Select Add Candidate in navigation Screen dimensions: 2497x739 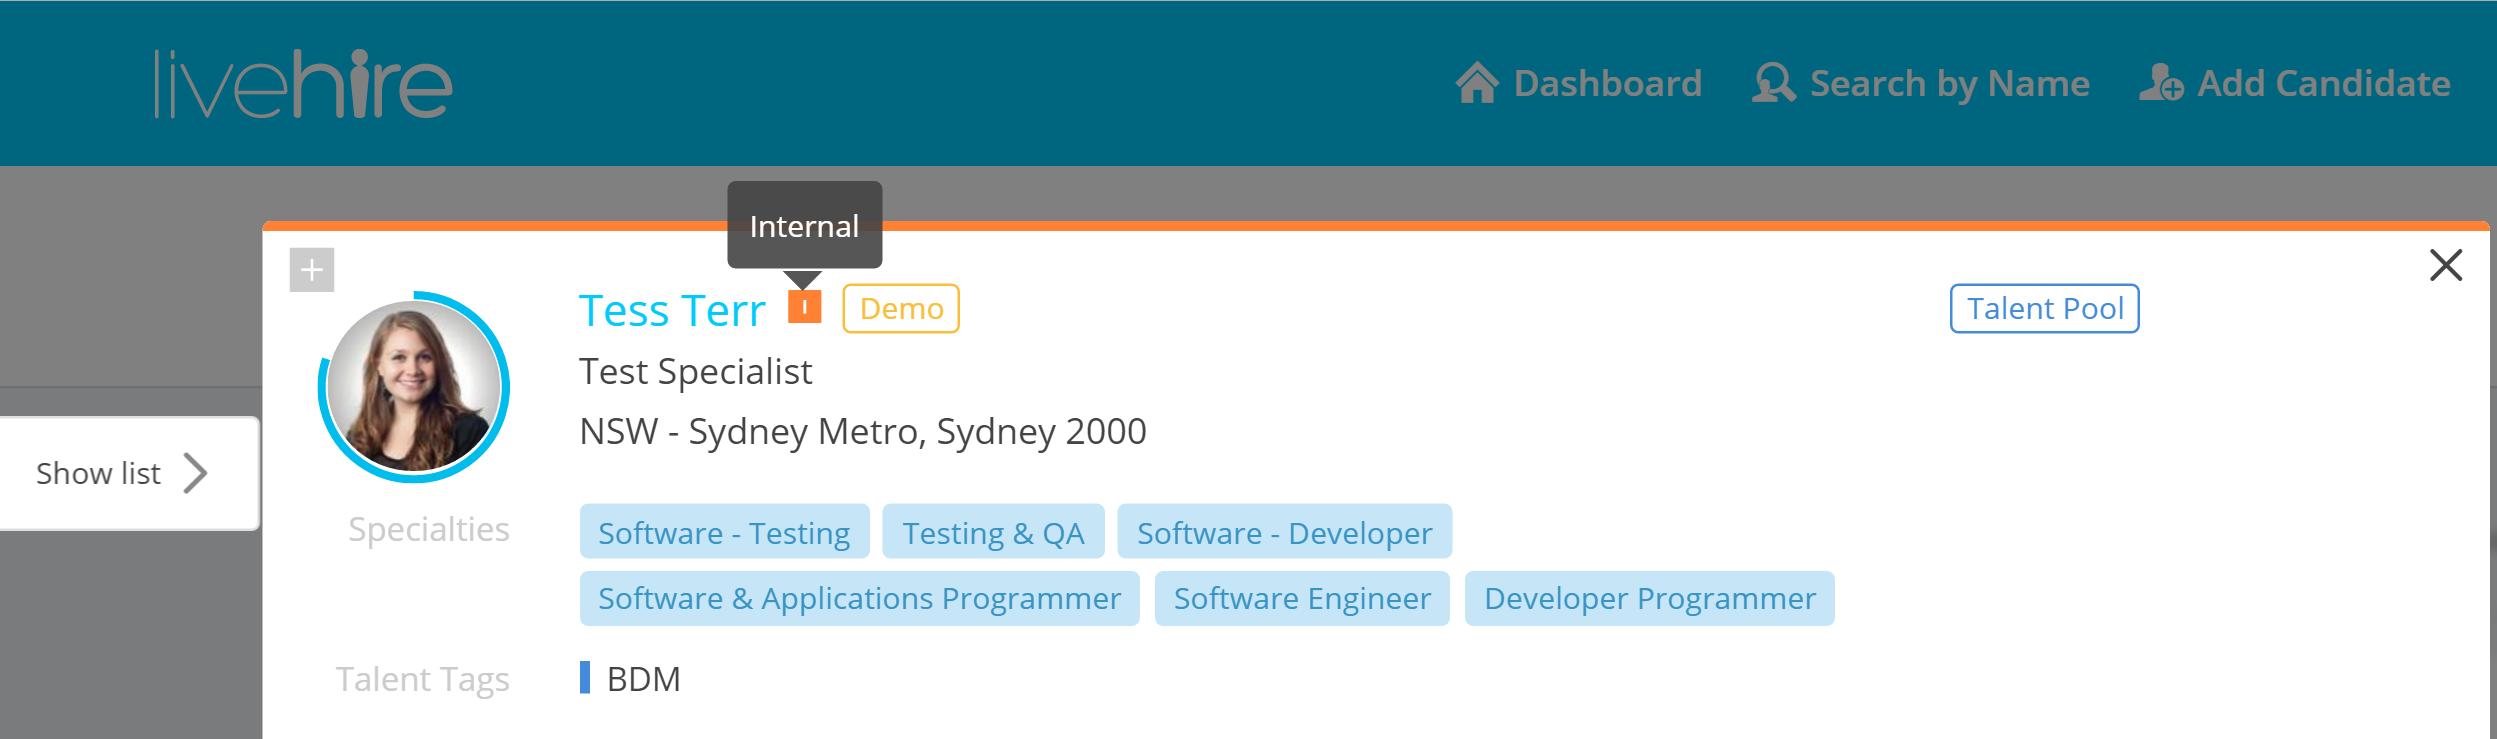coord(2323,83)
